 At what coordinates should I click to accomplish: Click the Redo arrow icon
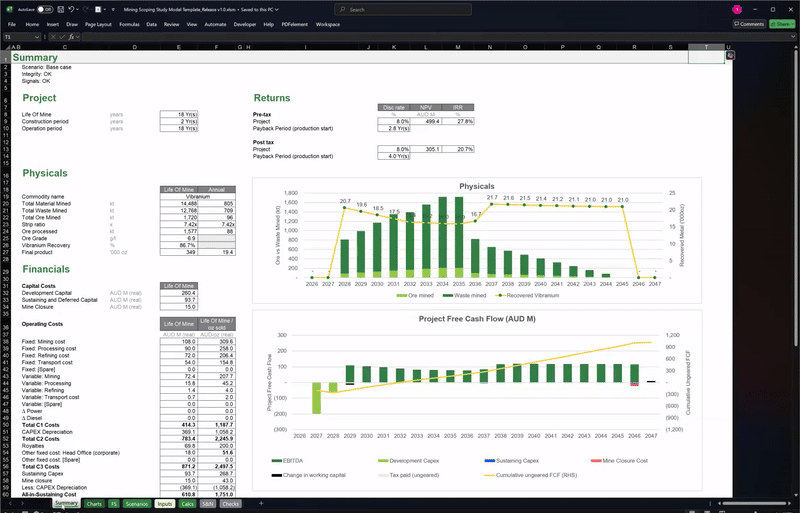pos(85,9)
